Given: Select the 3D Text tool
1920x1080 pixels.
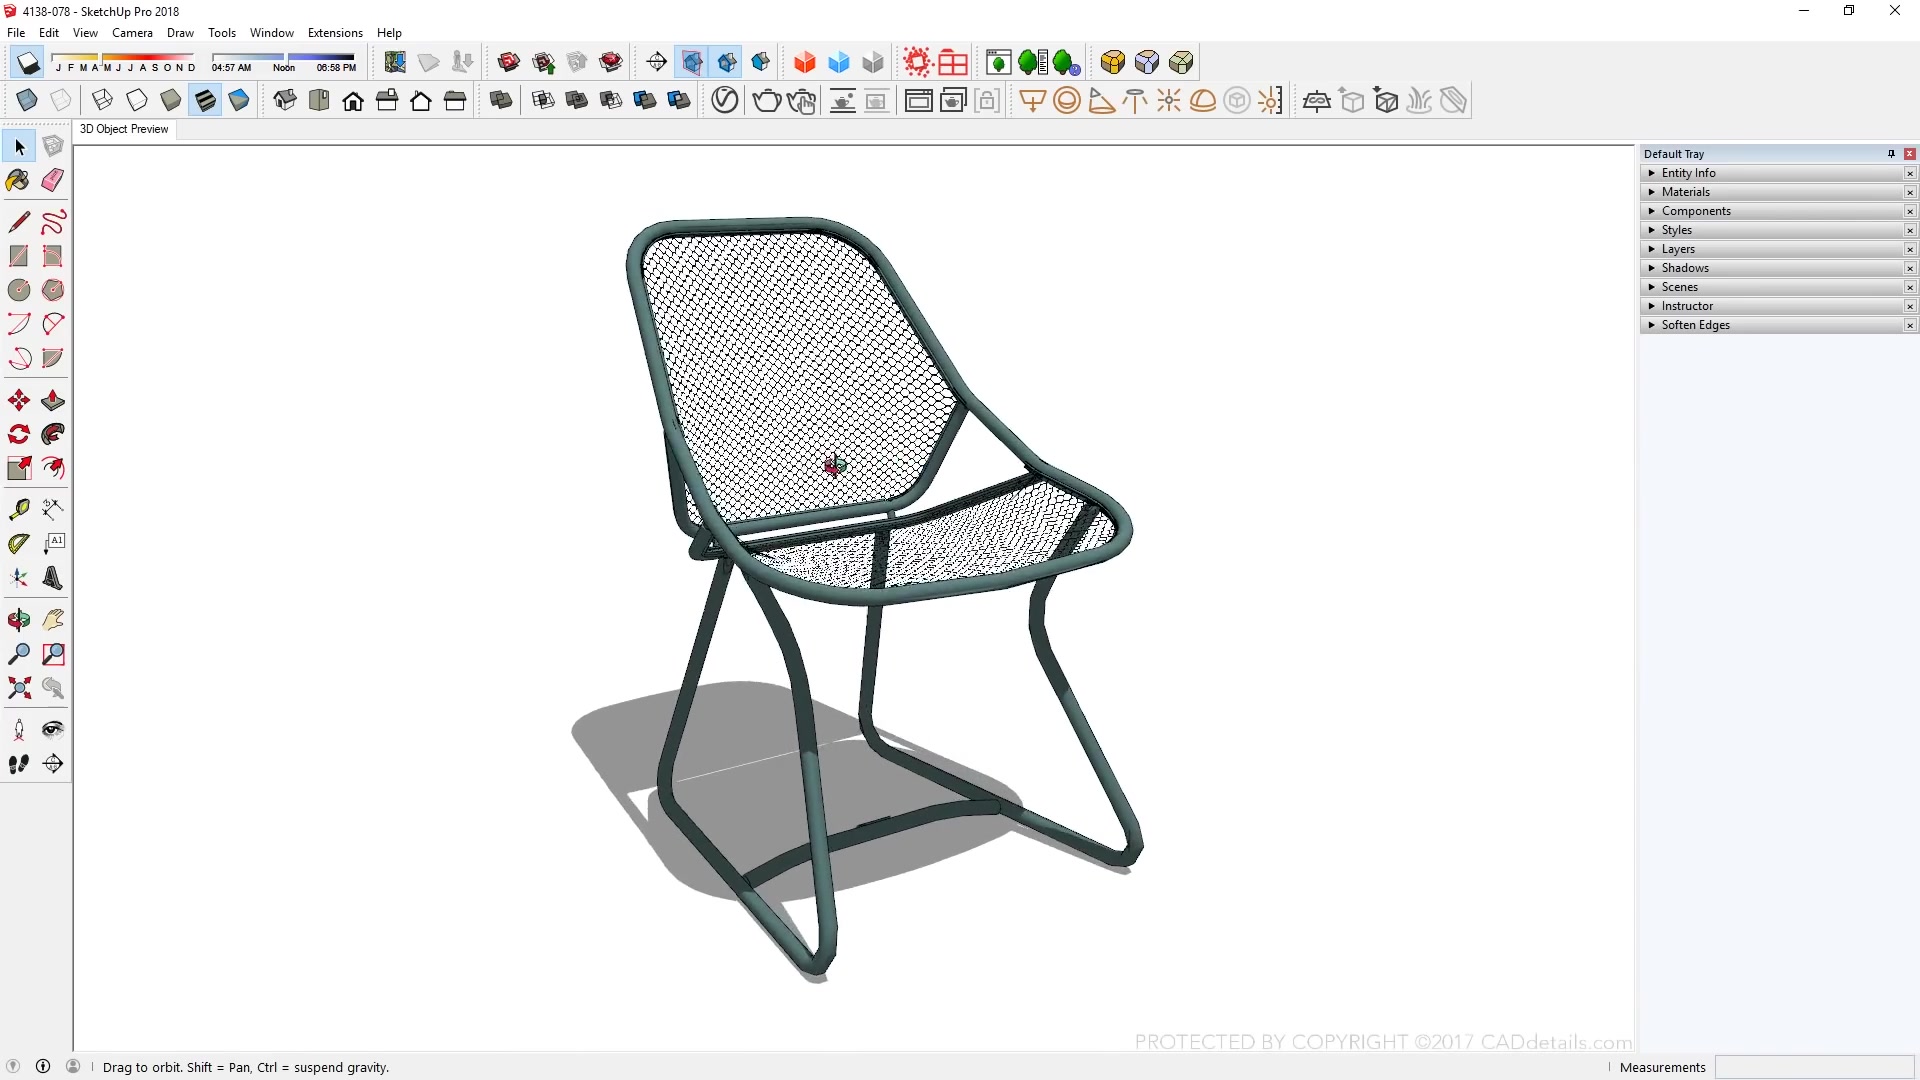Looking at the screenshot, I should [53, 578].
